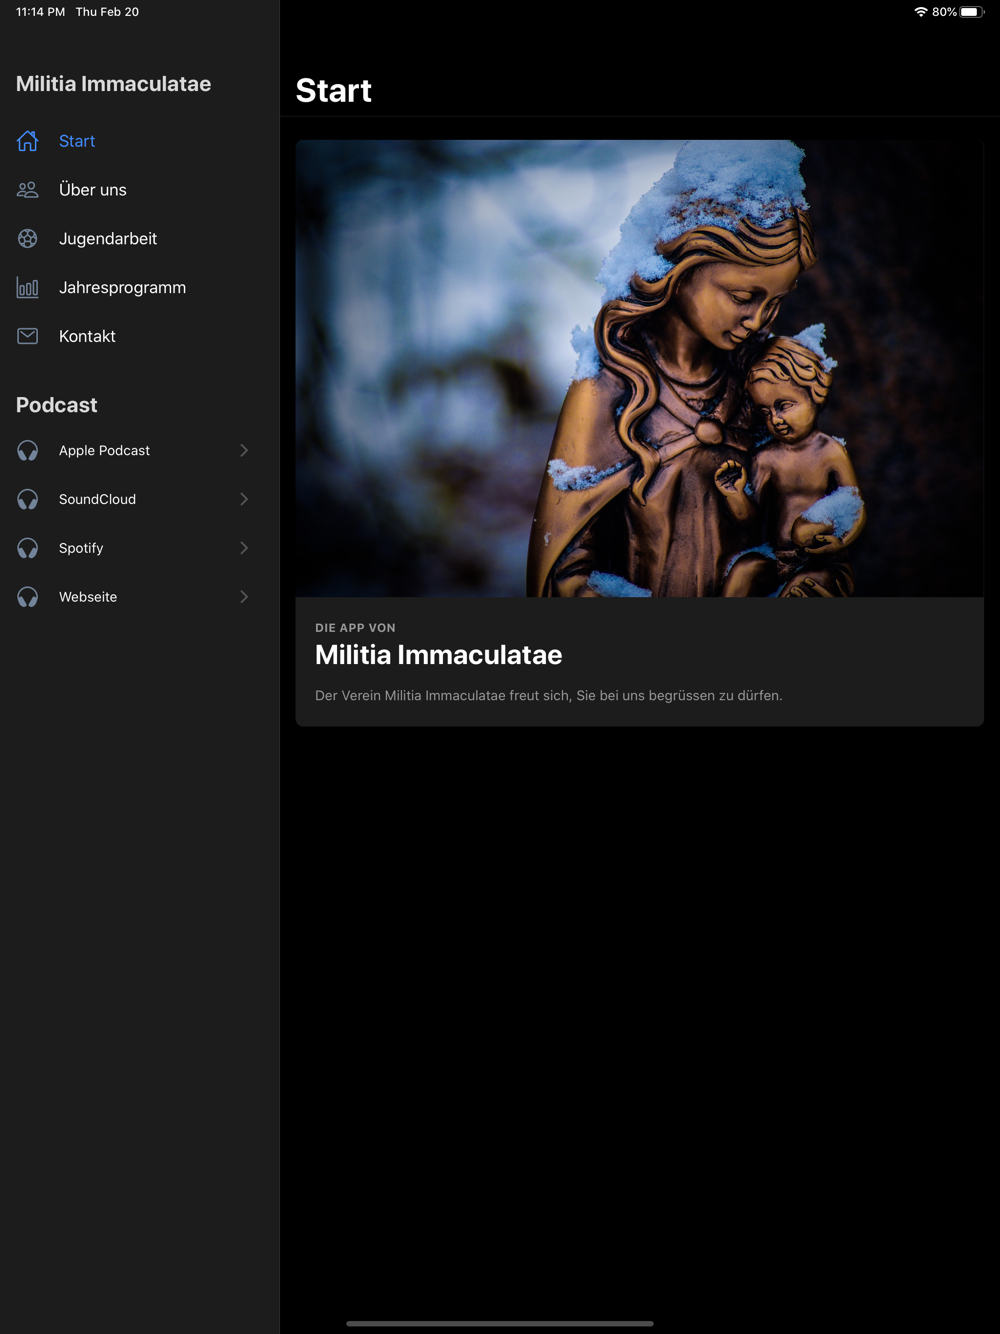Click the 80% battery percentage
1000x1334 pixels.
[944, 12]
